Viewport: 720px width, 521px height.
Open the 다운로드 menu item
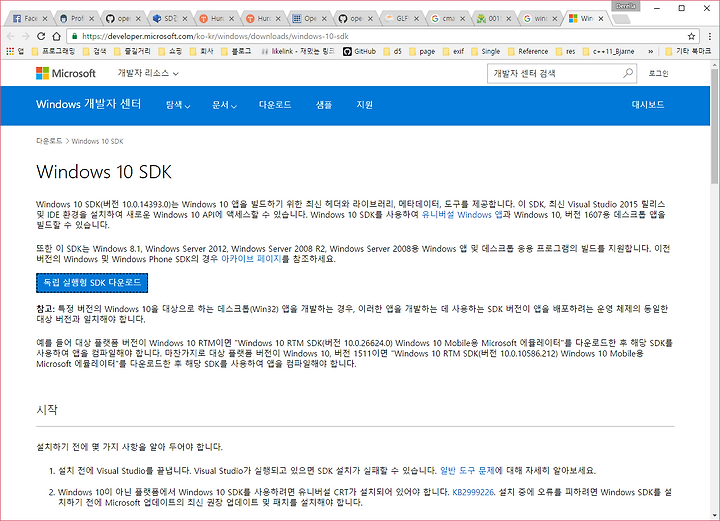275,105
